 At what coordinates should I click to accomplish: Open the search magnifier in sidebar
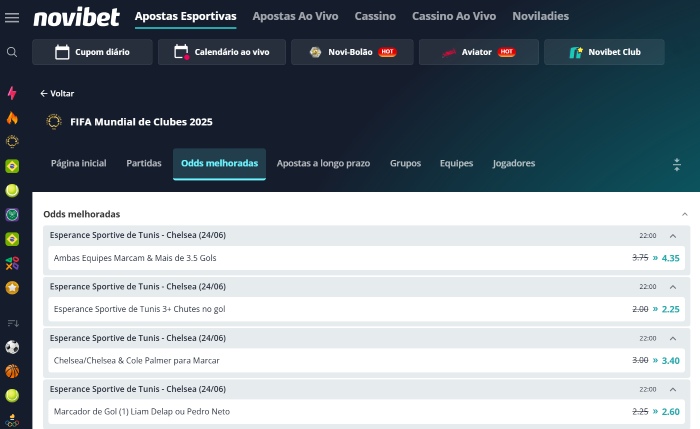click(x=12, y=52)
